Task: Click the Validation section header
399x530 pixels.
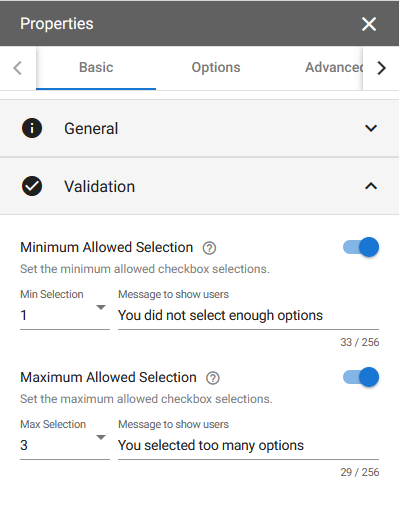Action: [x=200, y=186]
